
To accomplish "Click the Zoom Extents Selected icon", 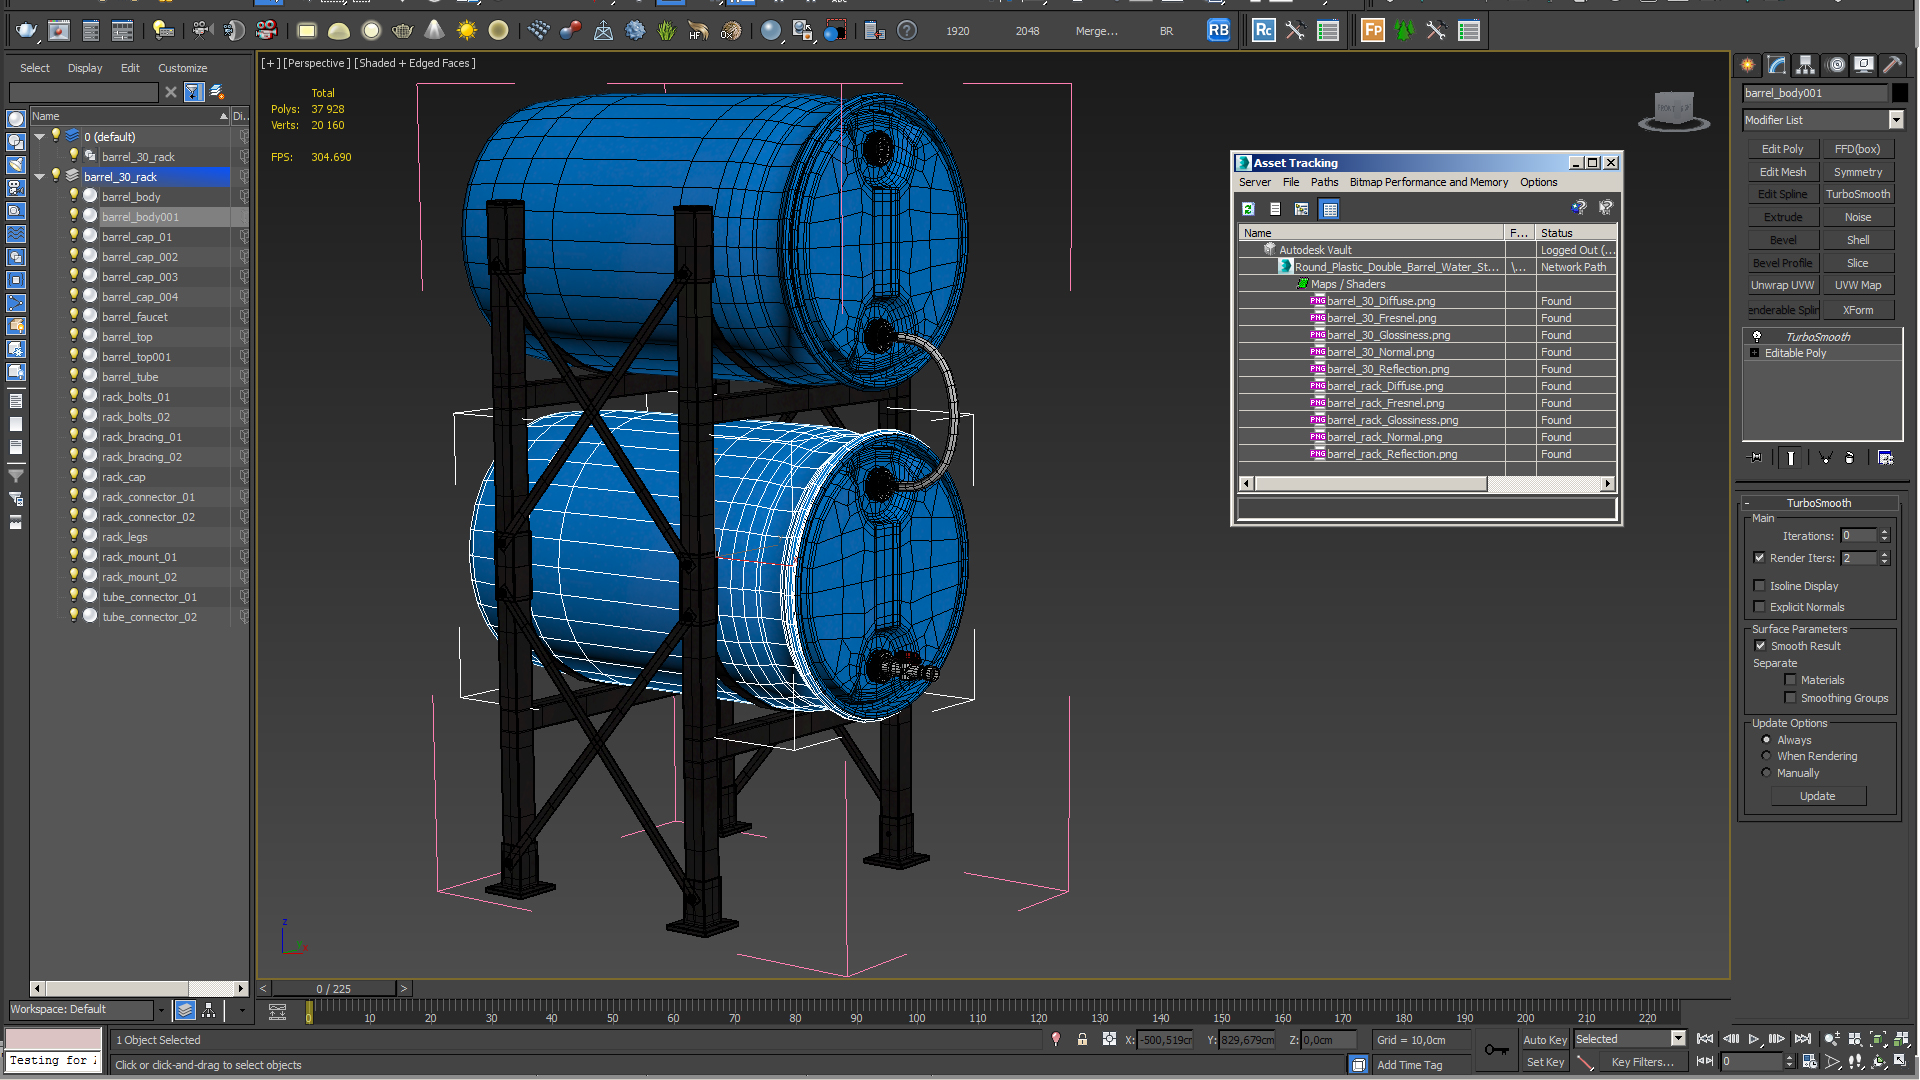I will pos(1877,1040).
